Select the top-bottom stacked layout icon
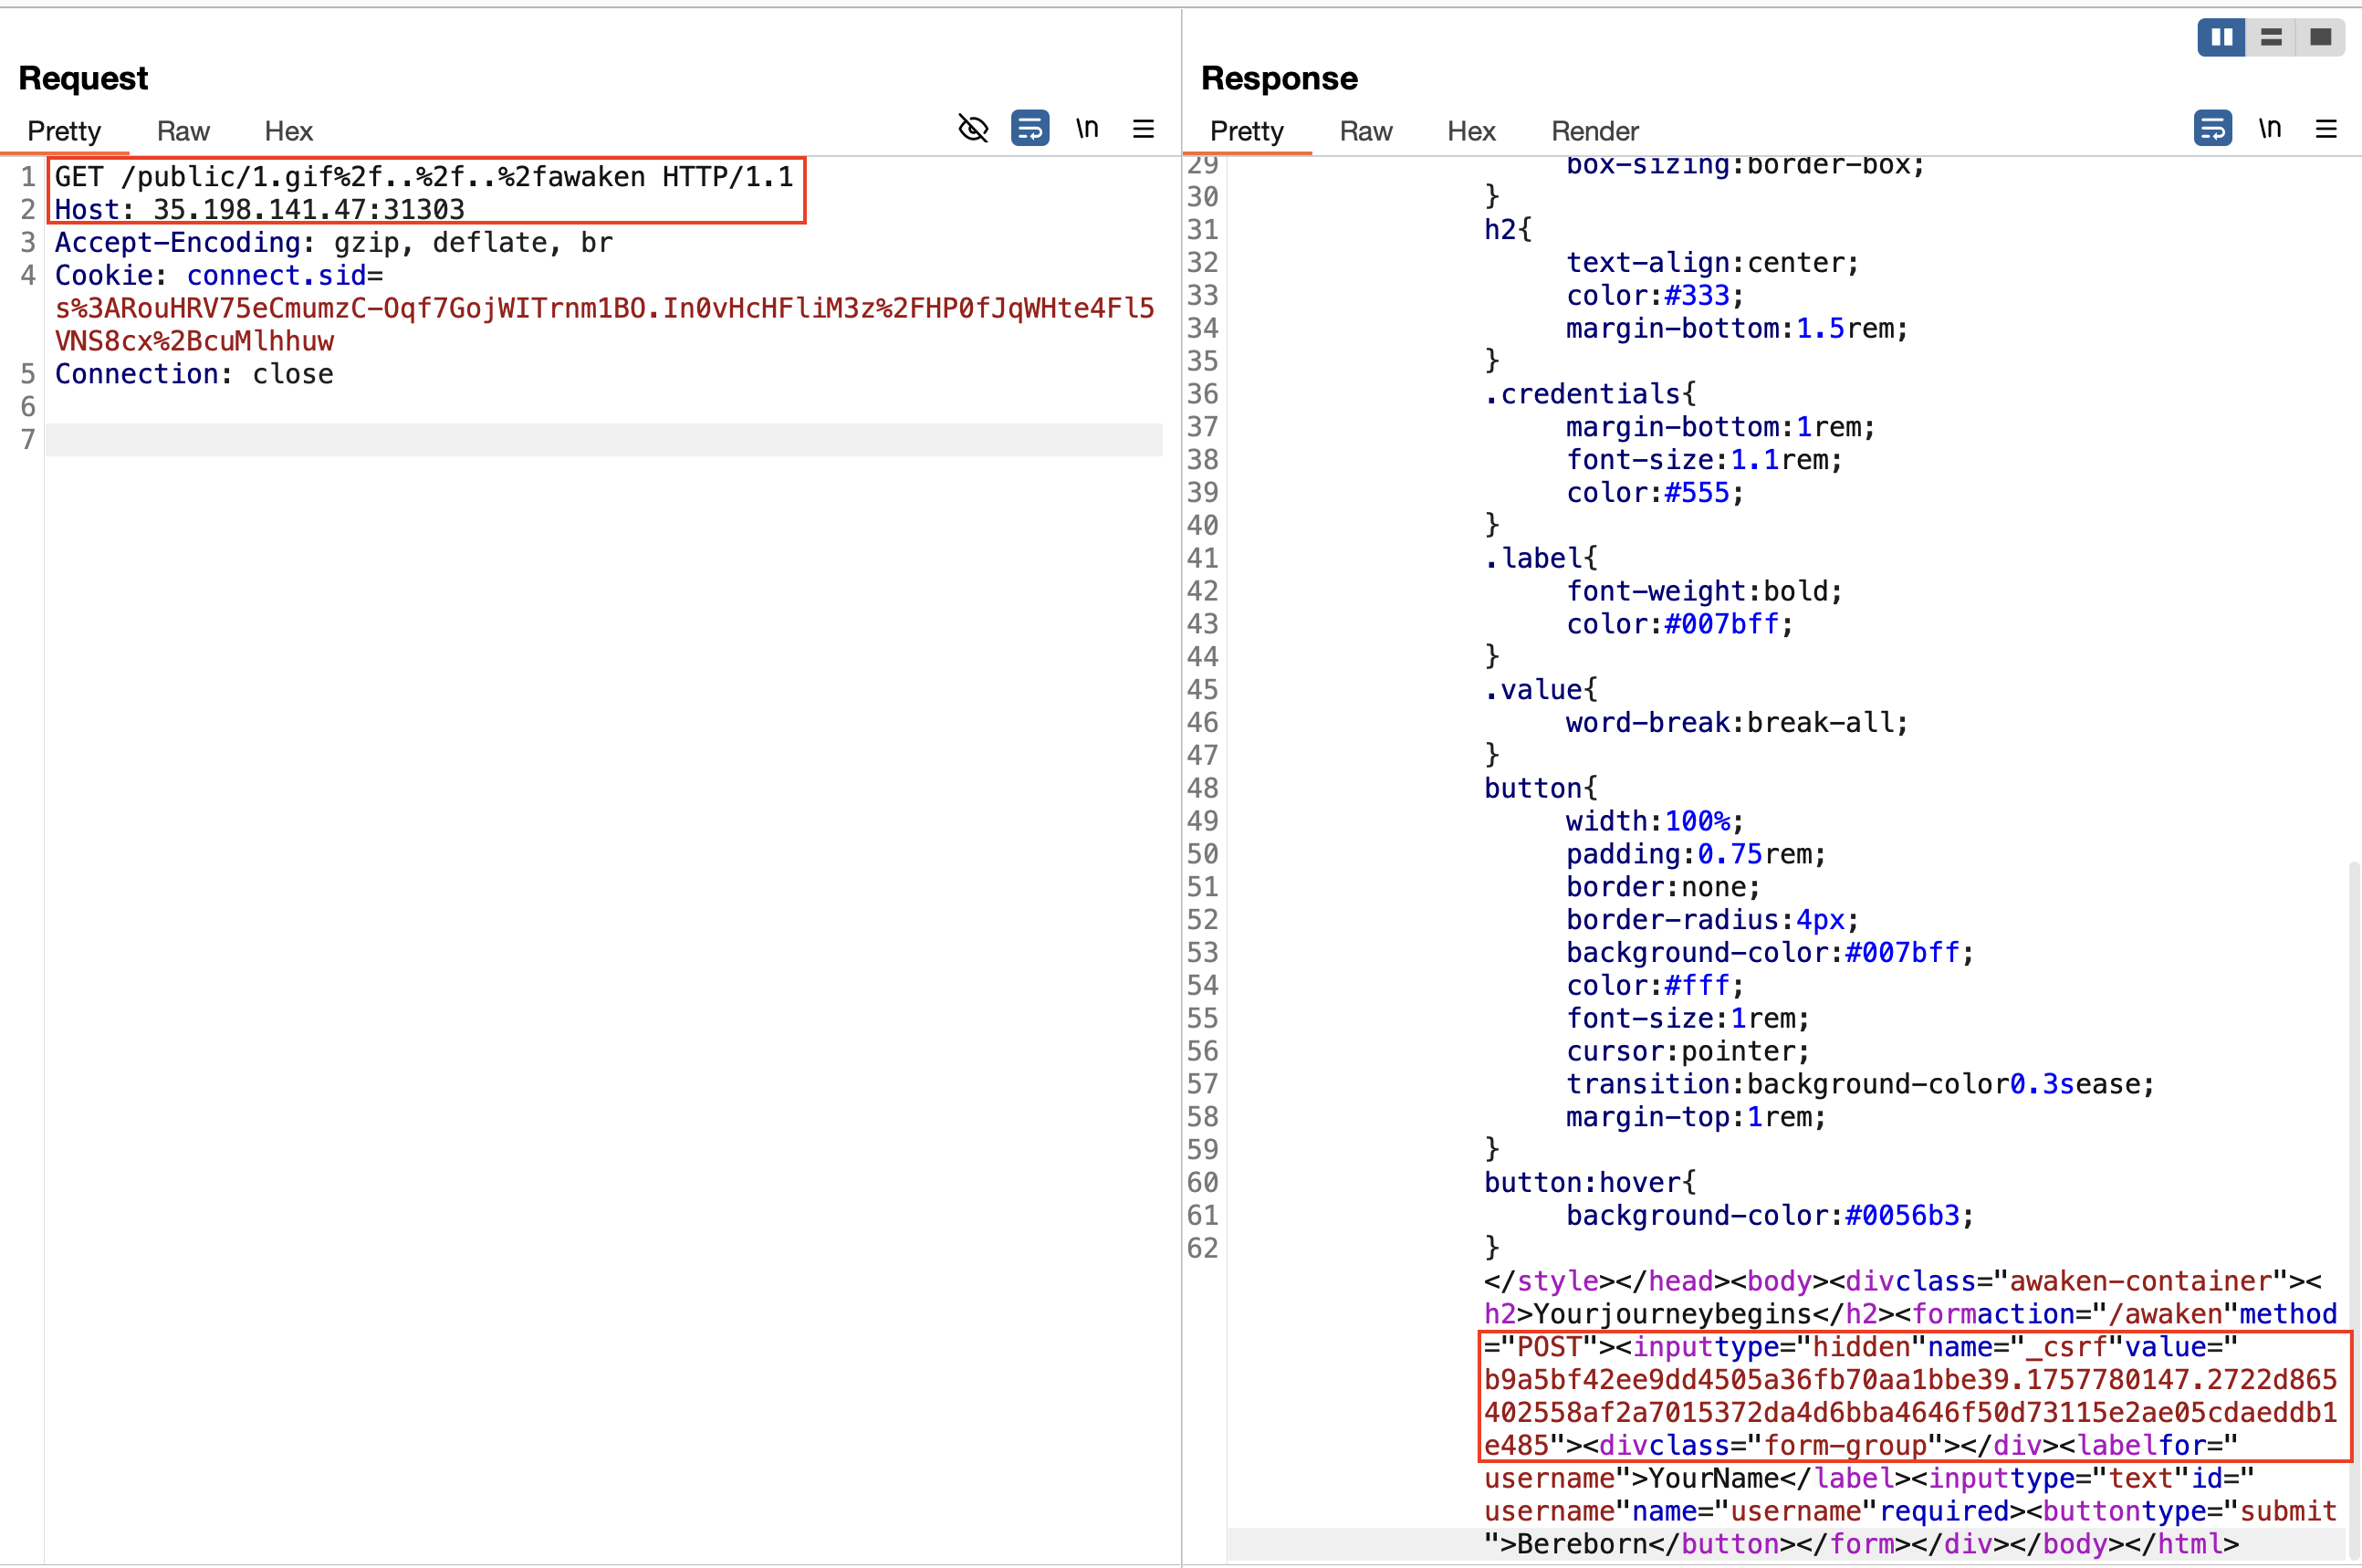Viewport: 2362px width, 1568px height. (x=2271, y=38)
